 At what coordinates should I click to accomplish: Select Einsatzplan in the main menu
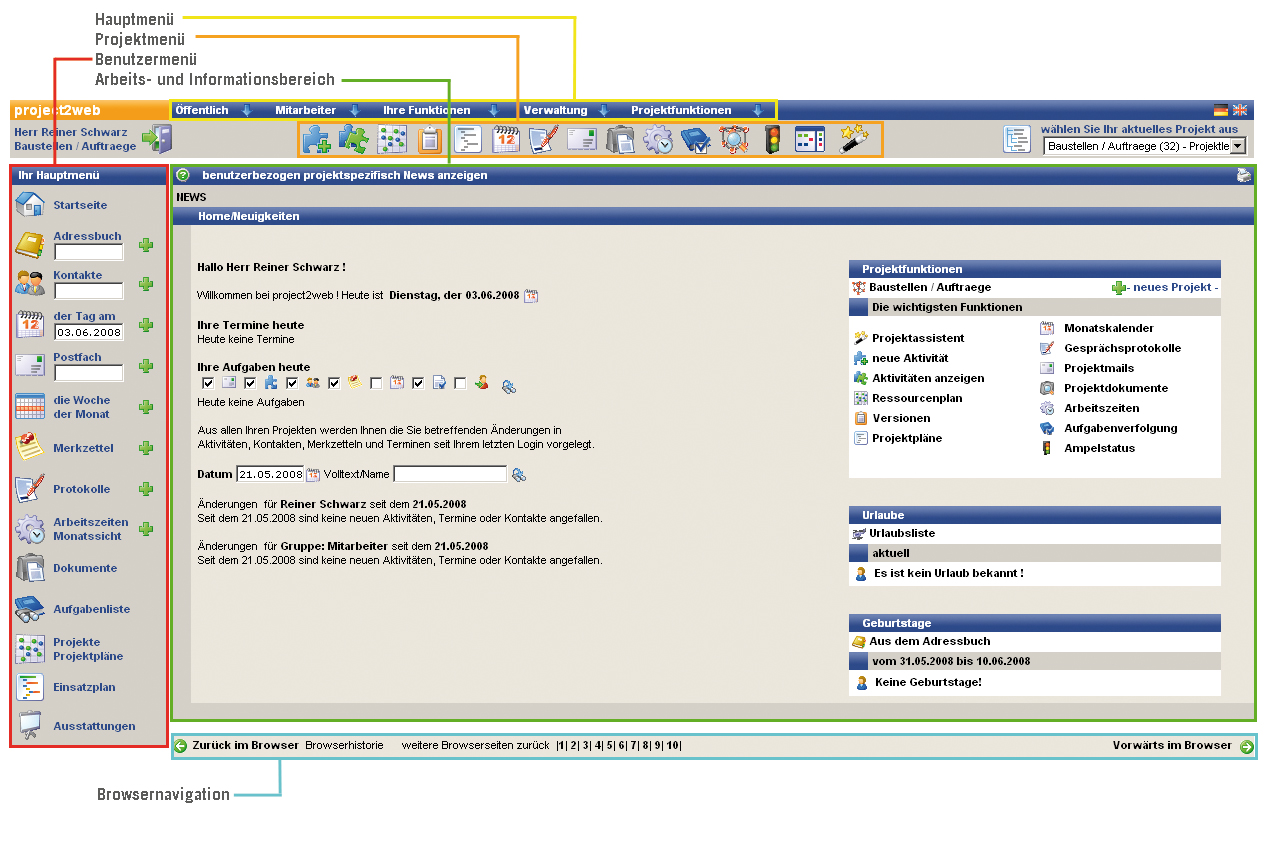pyautogui.click(x=85, y=687)
